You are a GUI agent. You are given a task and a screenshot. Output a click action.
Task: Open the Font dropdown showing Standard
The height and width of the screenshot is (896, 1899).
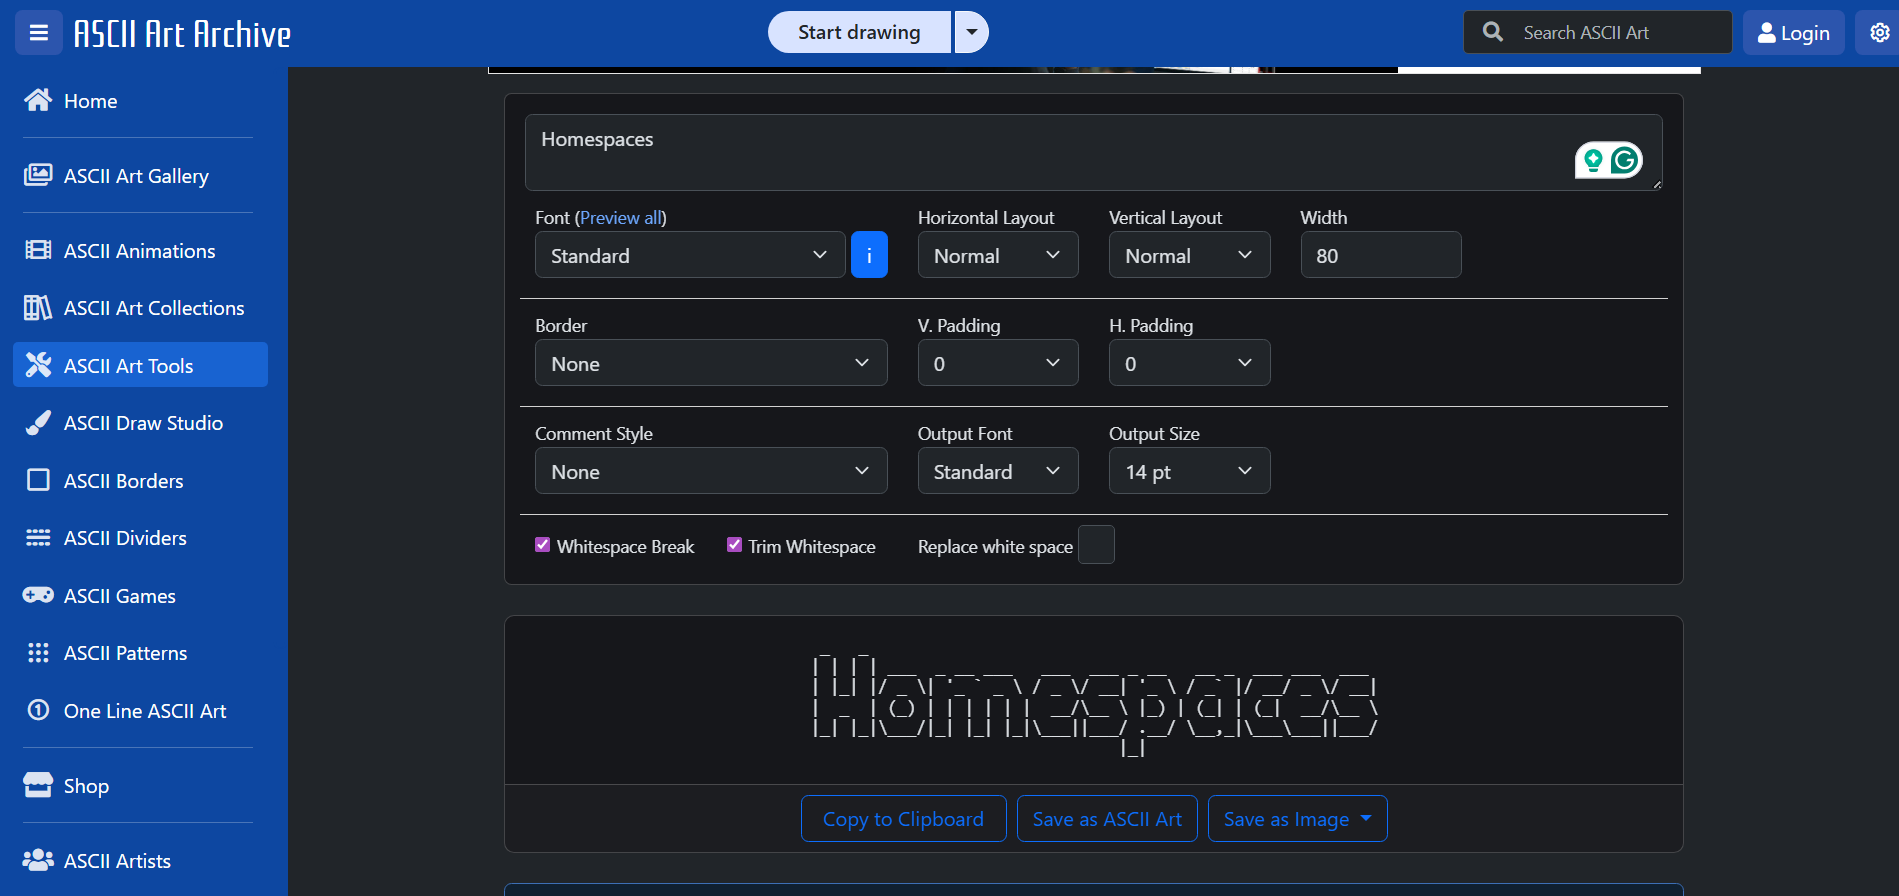point(690,255)
